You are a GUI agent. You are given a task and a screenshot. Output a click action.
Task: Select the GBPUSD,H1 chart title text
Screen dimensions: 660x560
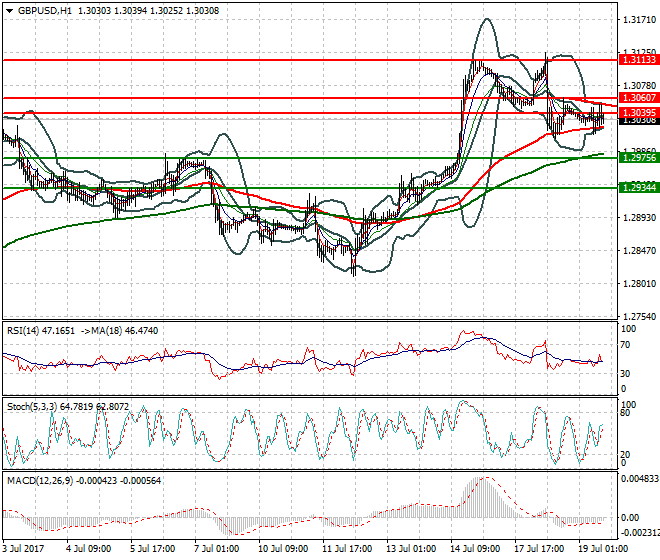45,11
